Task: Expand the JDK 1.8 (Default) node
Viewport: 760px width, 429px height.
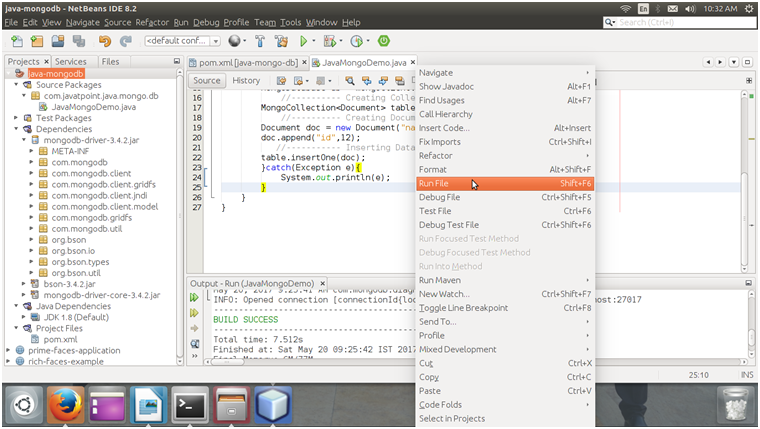Action: click(24, 318)
